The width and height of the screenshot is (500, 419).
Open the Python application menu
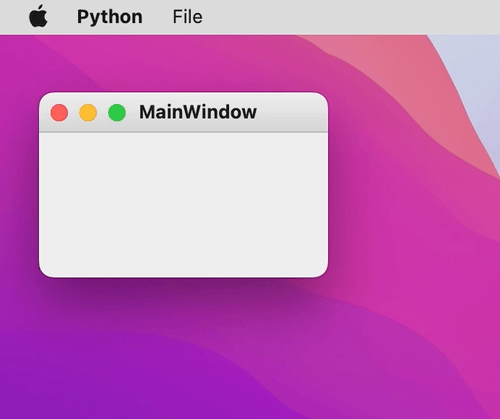click(110, 17)
